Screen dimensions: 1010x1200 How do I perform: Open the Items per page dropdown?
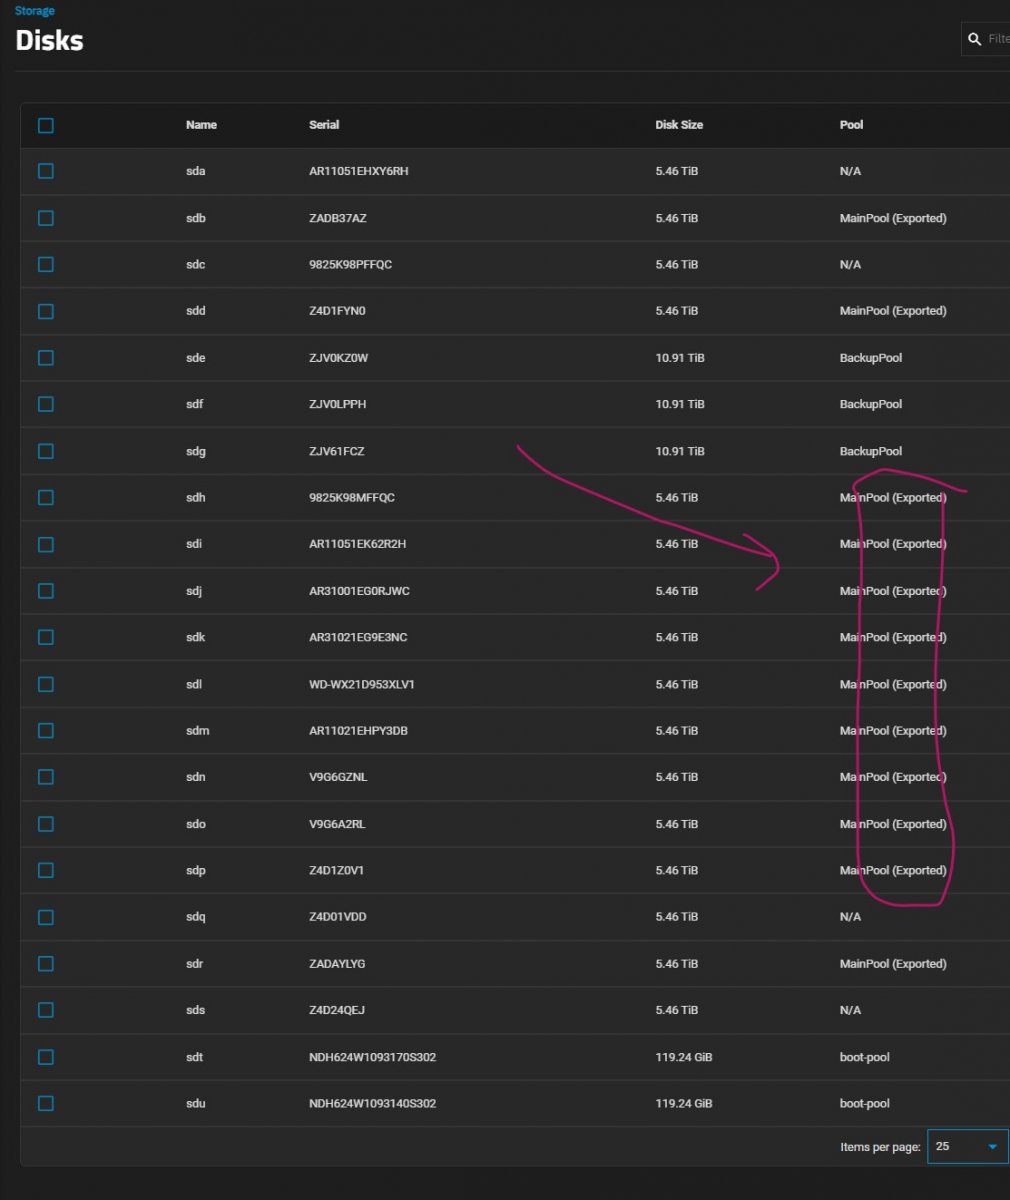pos(967,1146)
